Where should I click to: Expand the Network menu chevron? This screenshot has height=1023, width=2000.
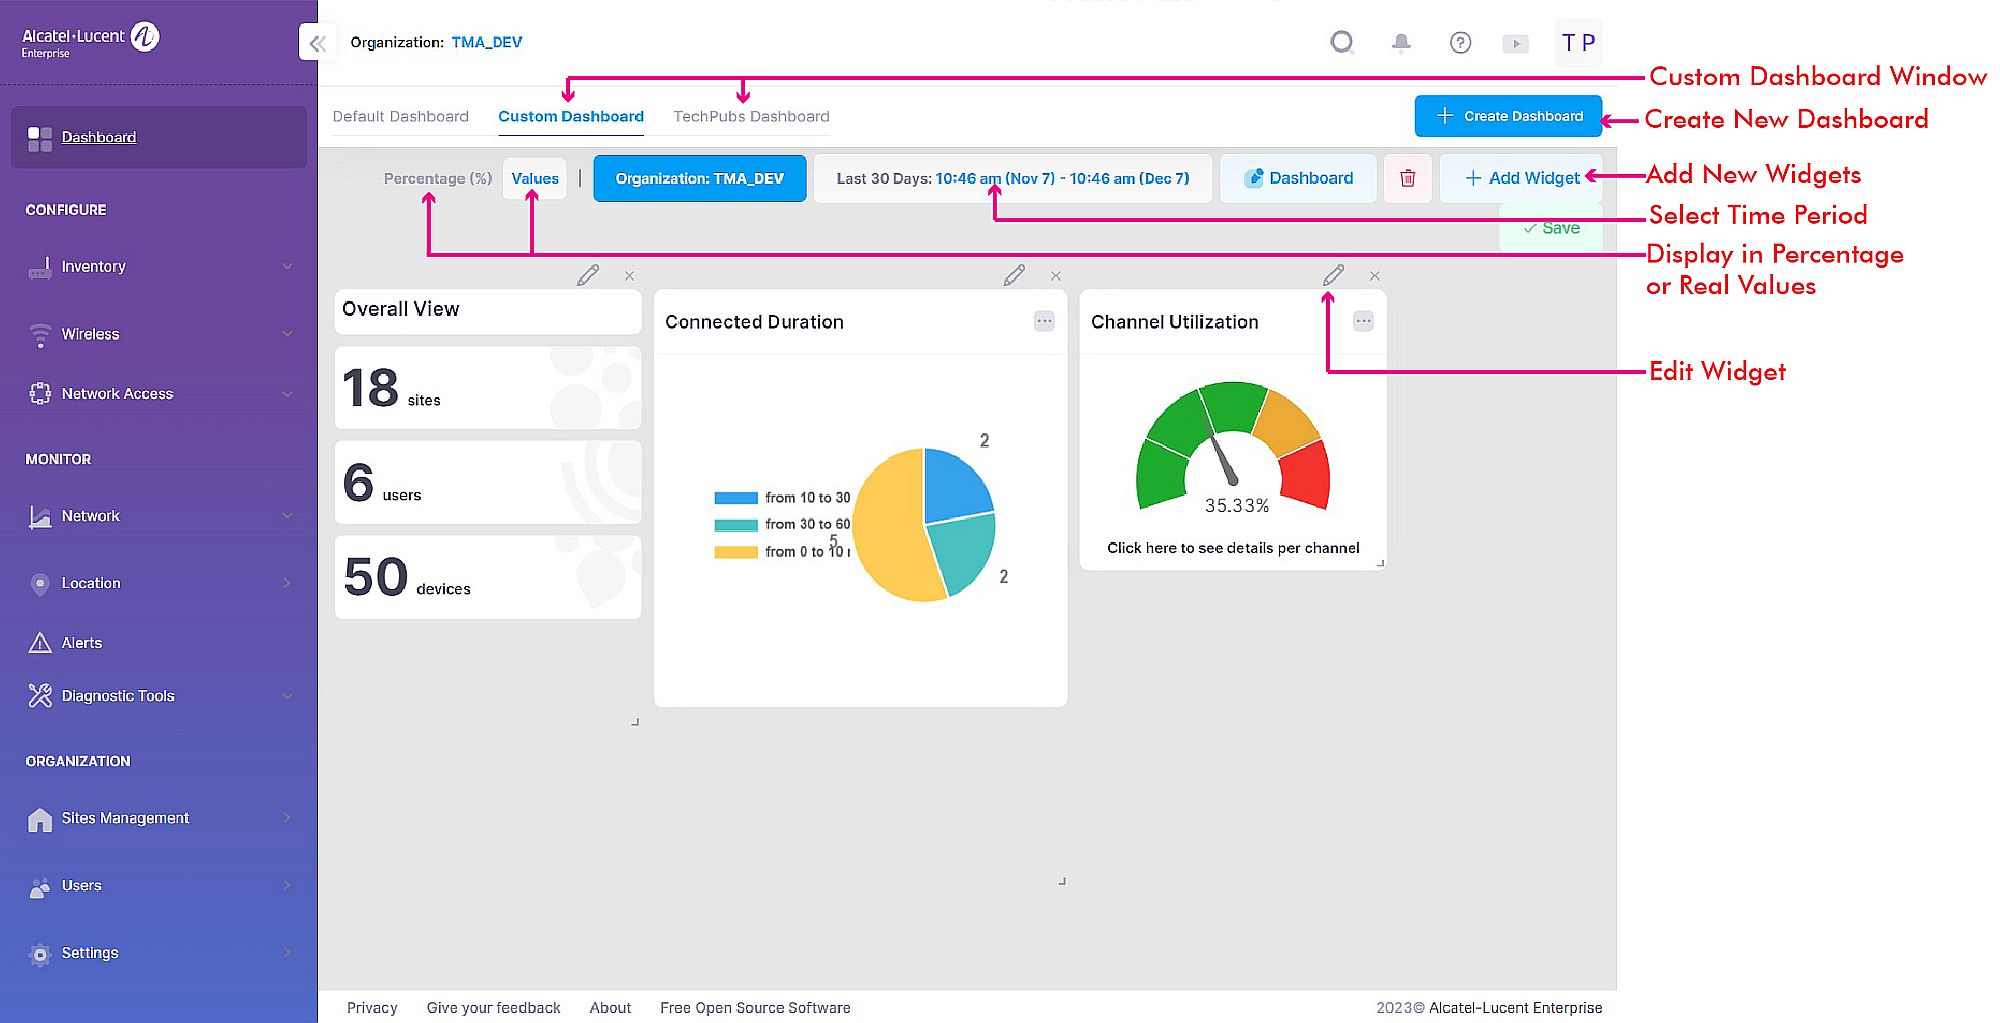point(288,516)
